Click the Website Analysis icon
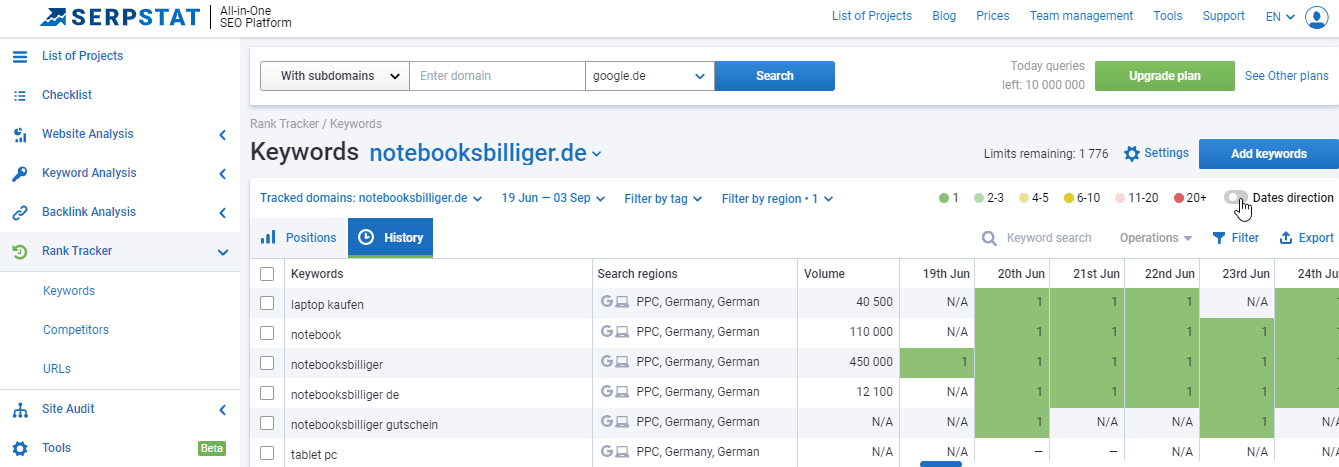 [20, 134]
